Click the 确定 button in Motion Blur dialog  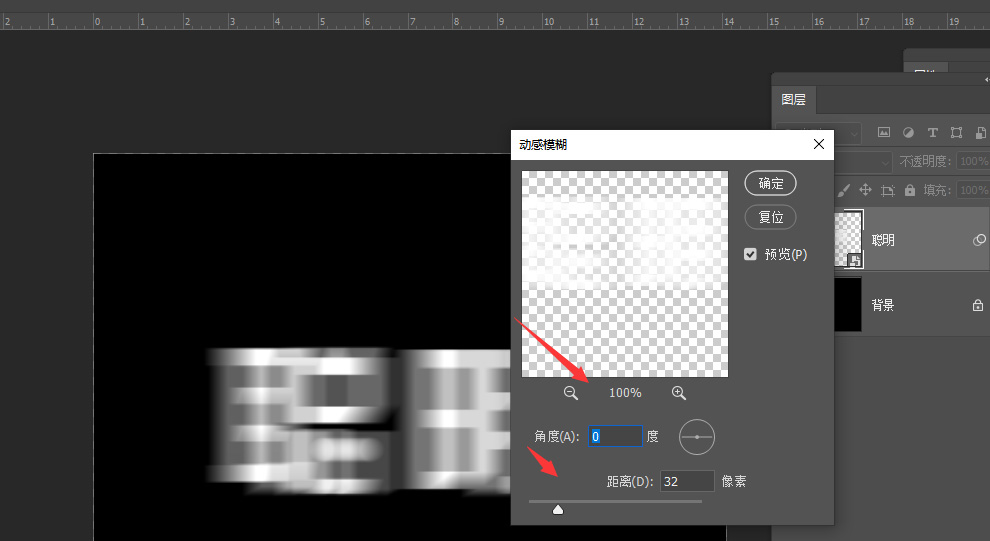[x=770, y=184]
